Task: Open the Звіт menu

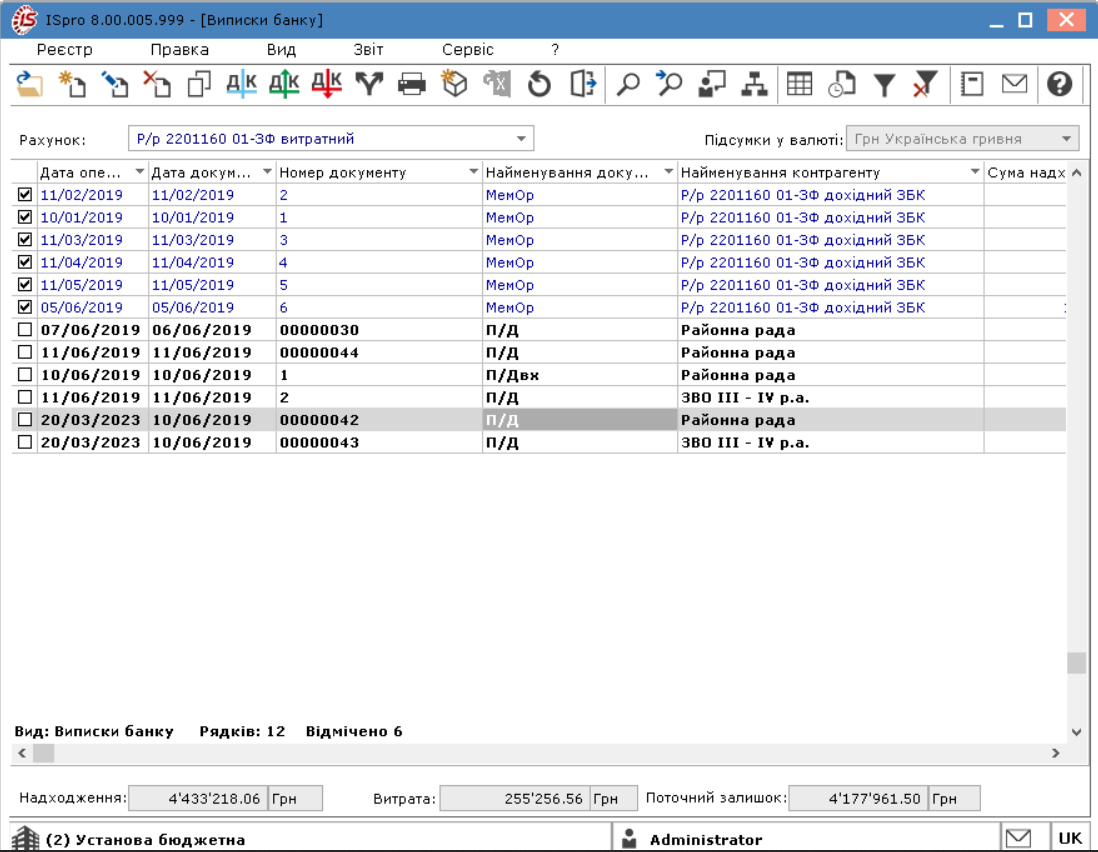Action: [x=368, y=50]
